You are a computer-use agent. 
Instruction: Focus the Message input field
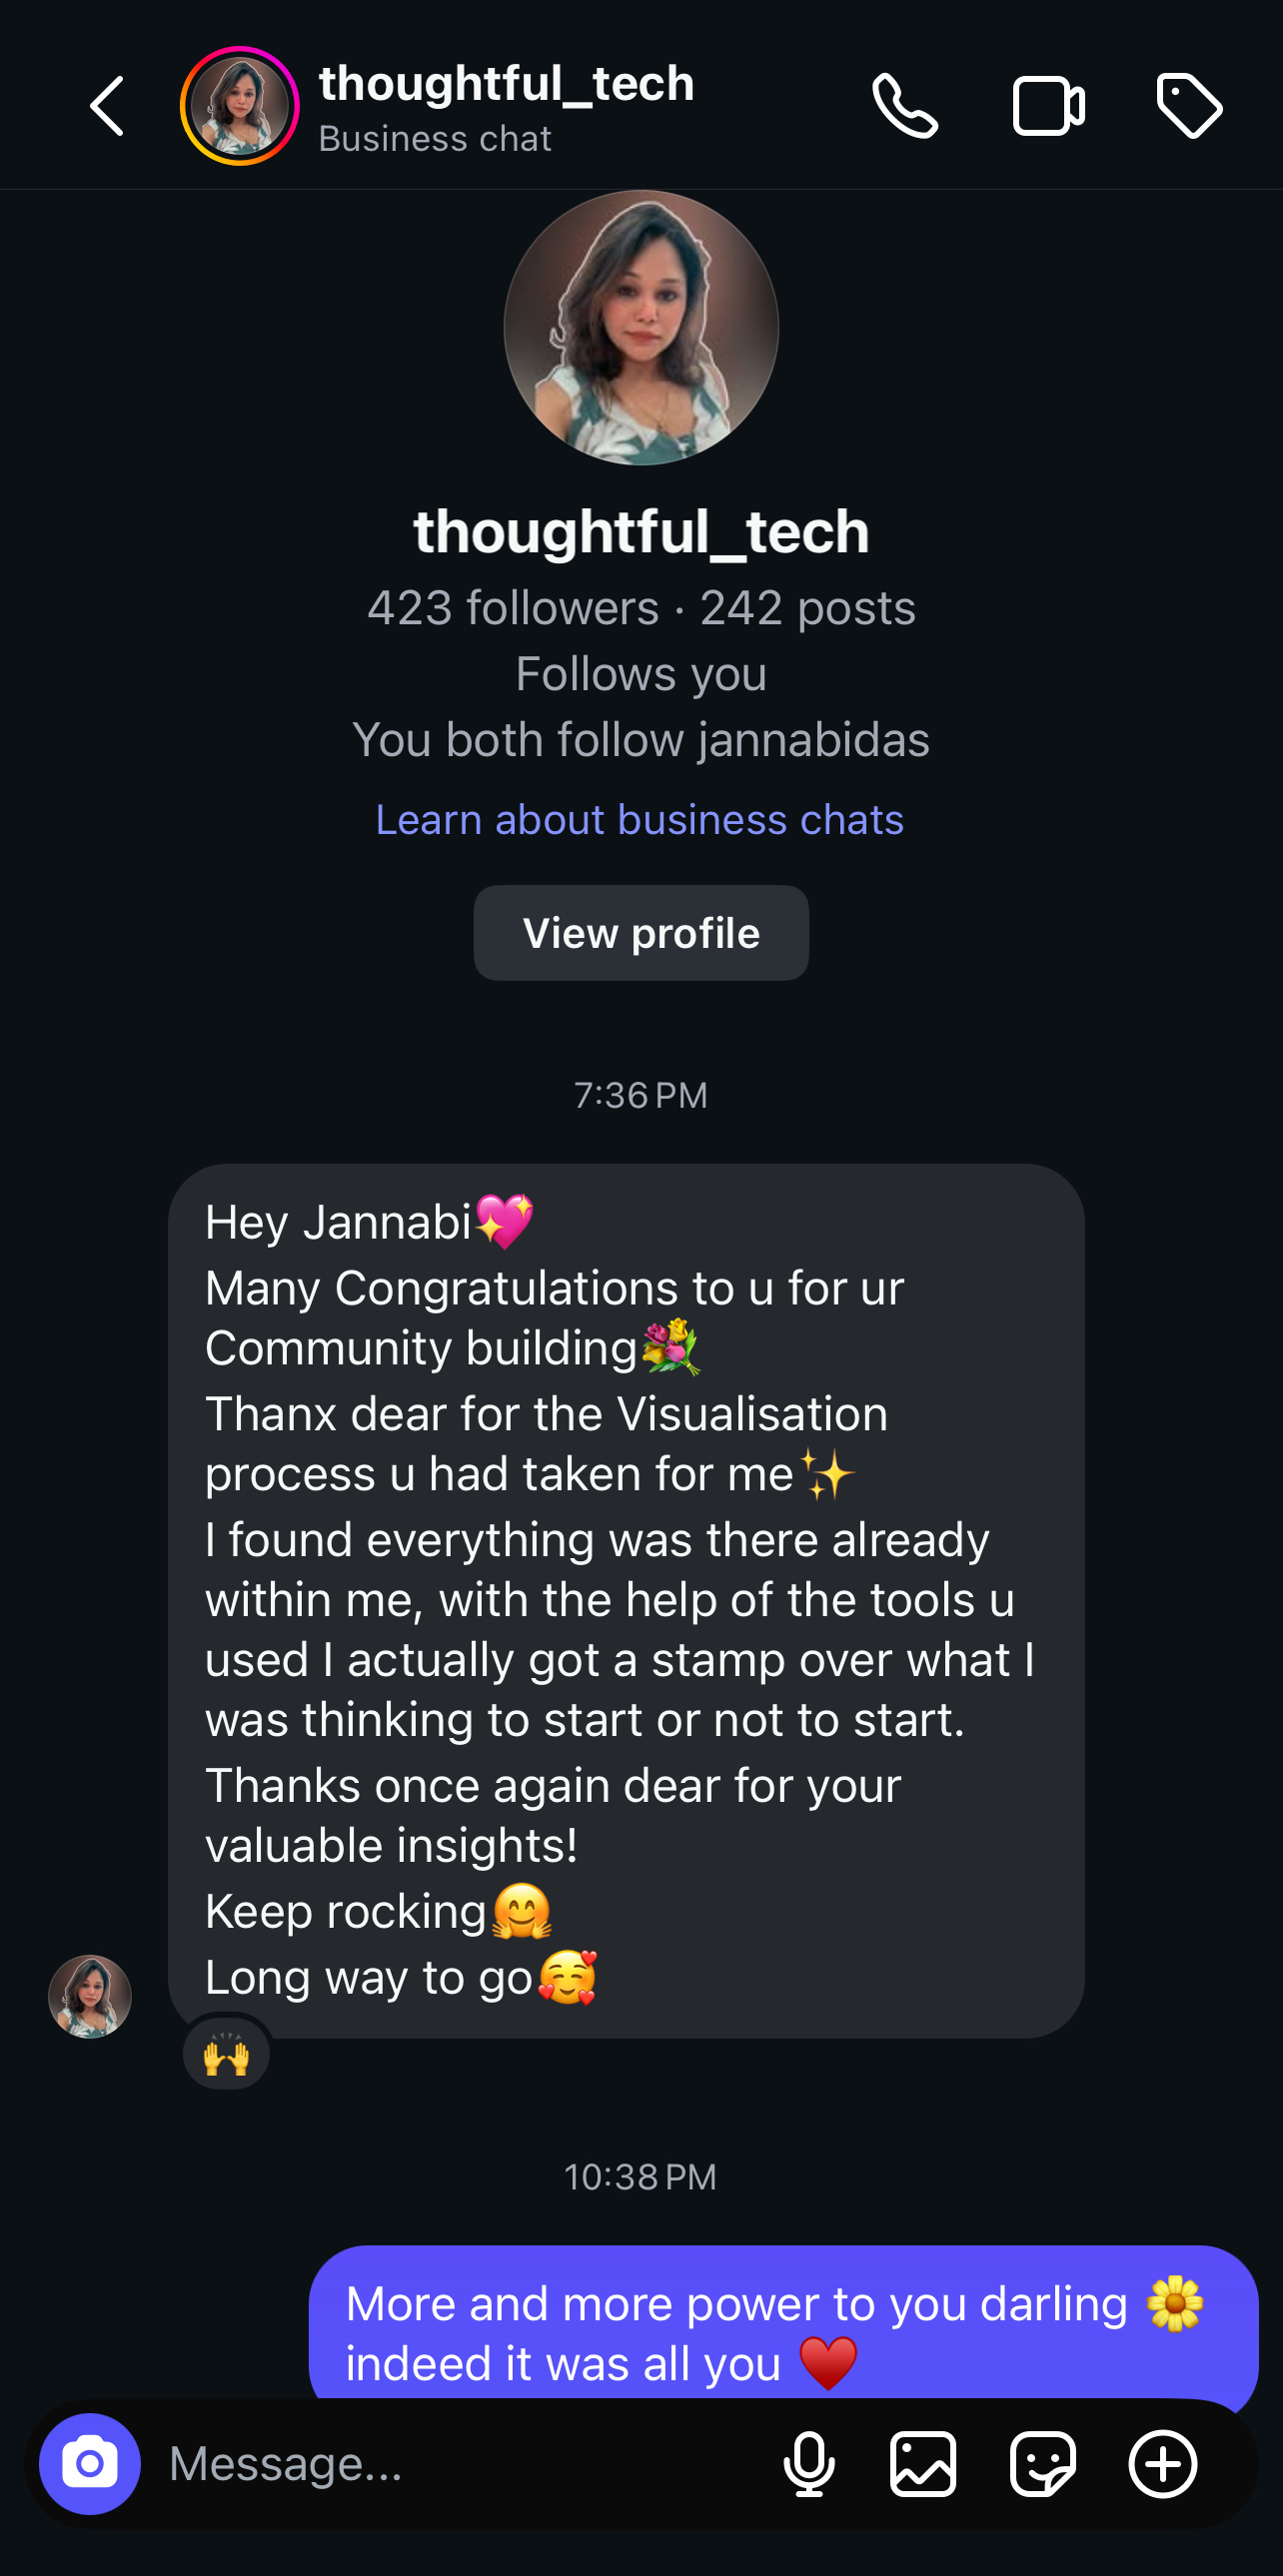(x=450, y=2463)
